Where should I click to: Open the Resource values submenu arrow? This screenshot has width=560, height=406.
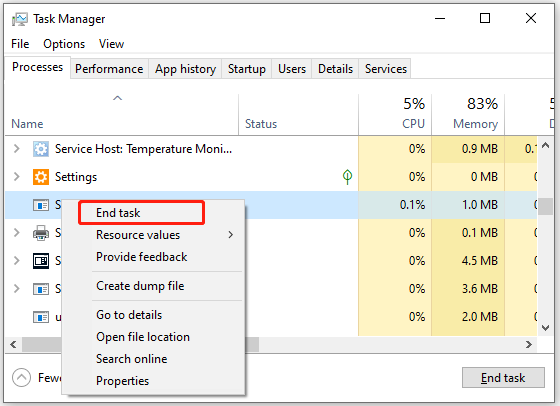231,235
